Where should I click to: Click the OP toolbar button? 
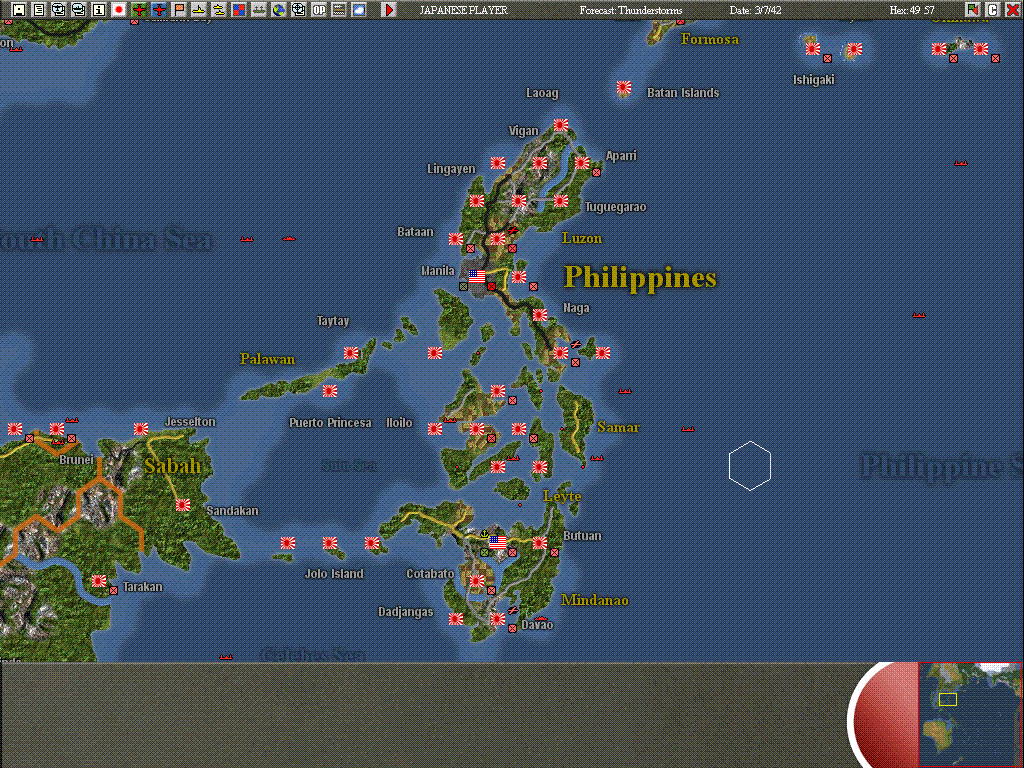(319, 10)
